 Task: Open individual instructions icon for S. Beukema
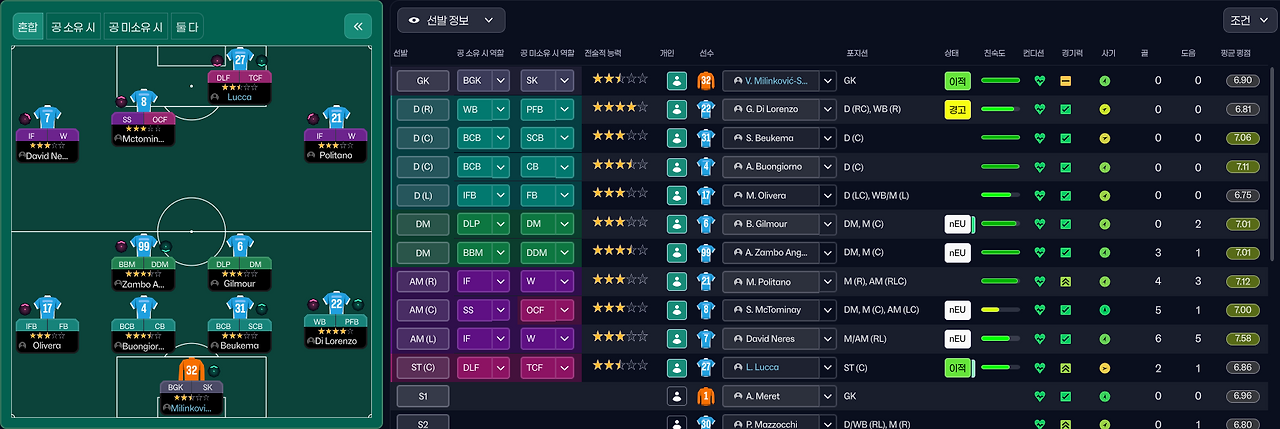tap(677, 138)
